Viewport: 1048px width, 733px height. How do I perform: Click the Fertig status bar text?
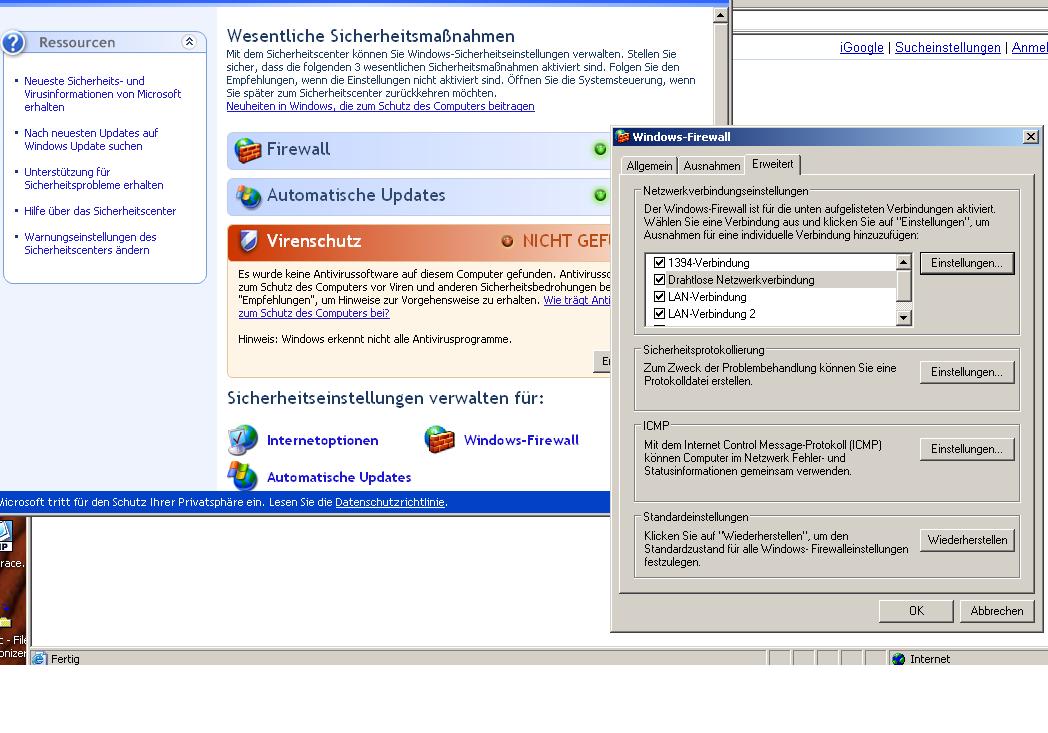coord(65,659)
